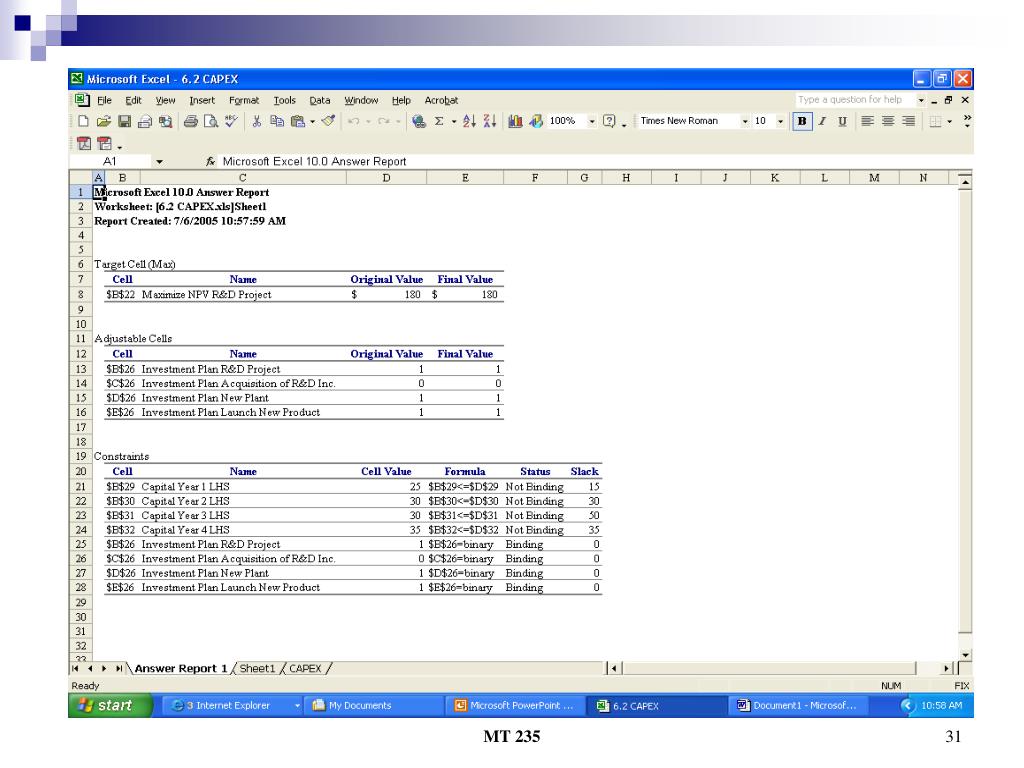Copy the selection using toolbar icon
The height and width of the screenshot is (768, 1024).
[x=277, y=121]
